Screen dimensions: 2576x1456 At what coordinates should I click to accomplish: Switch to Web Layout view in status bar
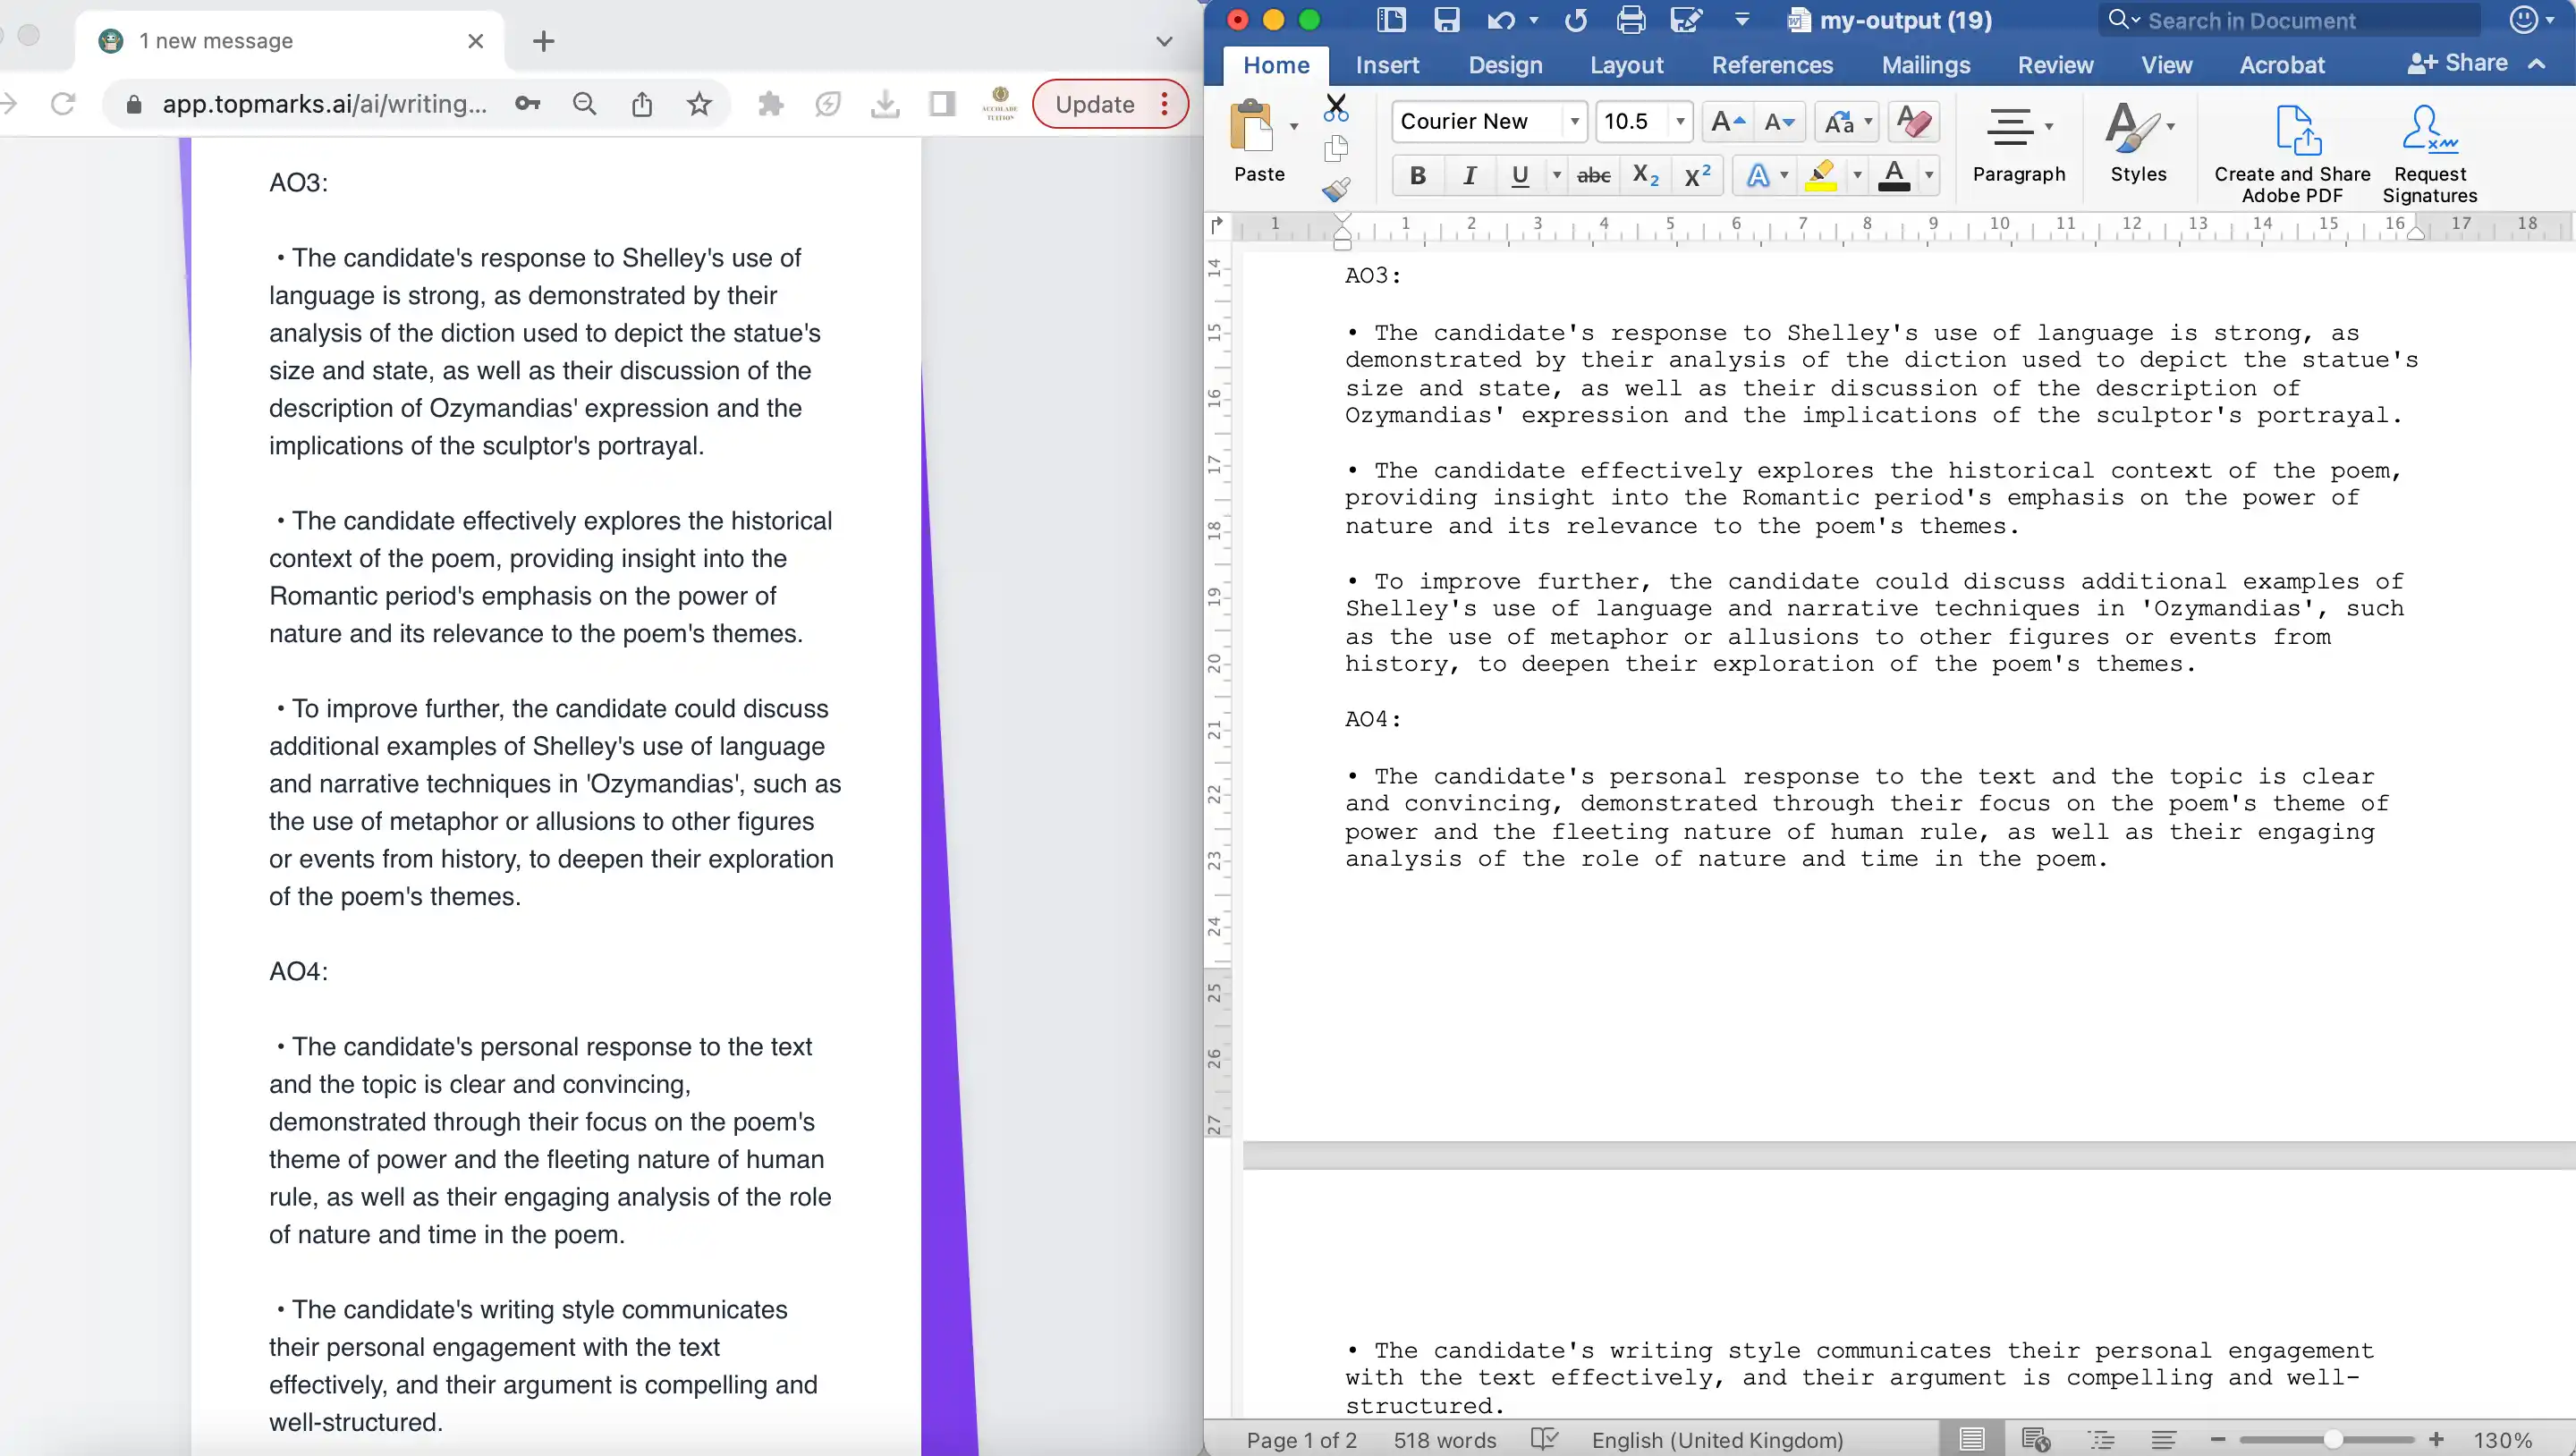coord(2036,1439)
